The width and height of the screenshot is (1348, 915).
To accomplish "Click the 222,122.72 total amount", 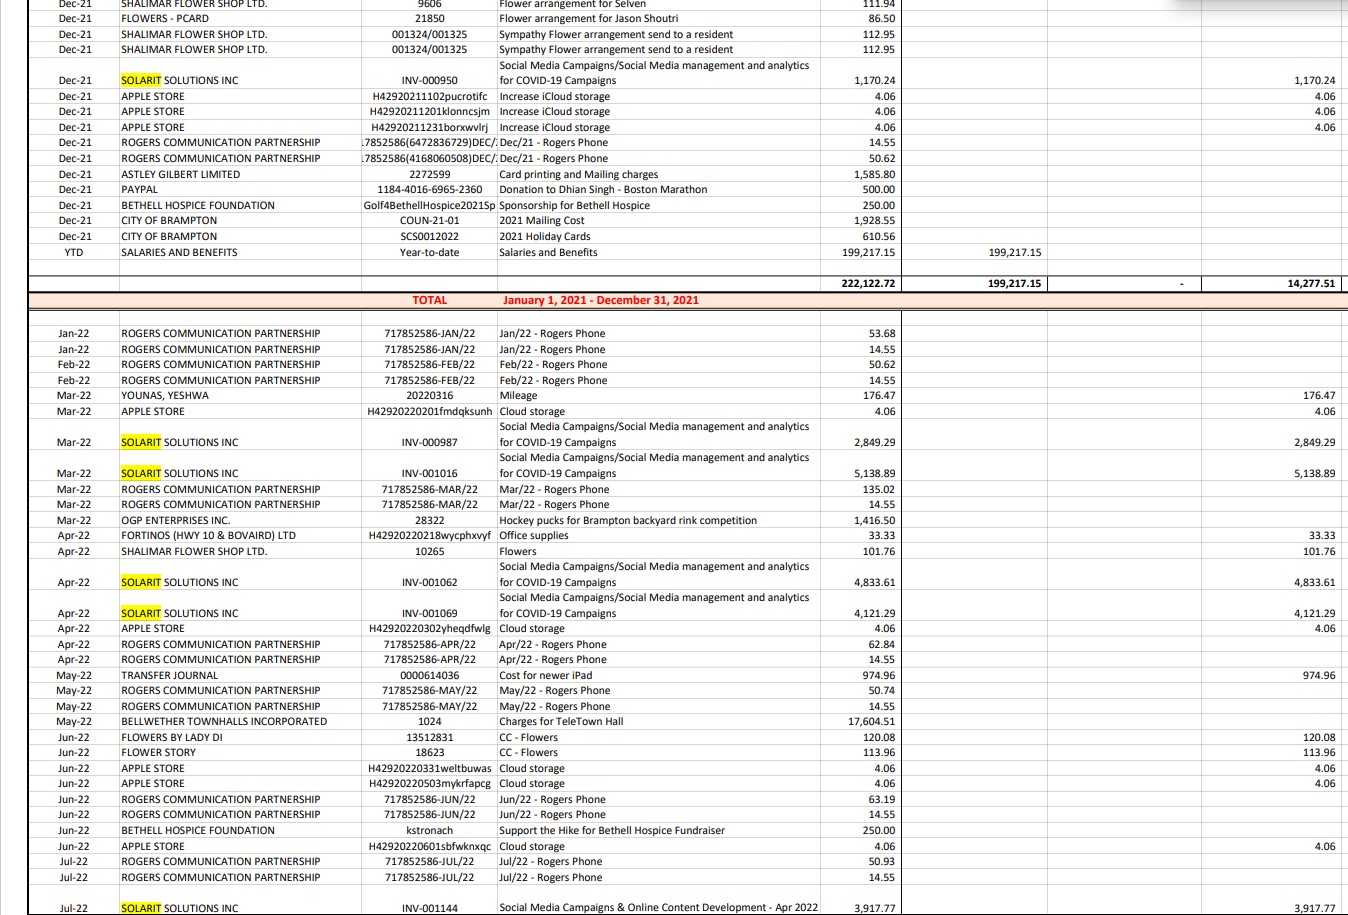I will 869,284.
